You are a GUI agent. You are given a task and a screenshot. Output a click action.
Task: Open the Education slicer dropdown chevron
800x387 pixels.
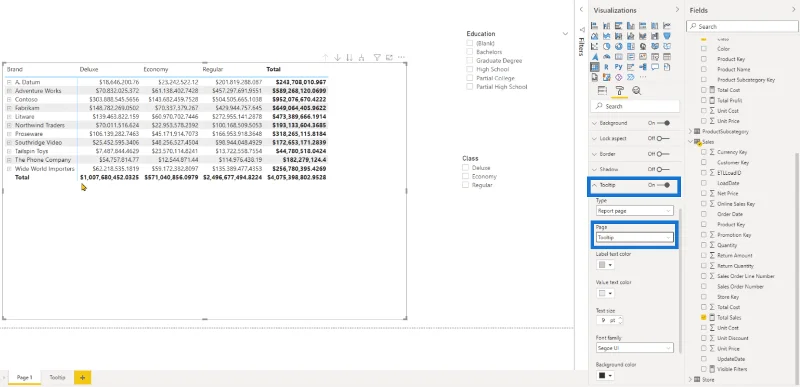pos(565,34)
